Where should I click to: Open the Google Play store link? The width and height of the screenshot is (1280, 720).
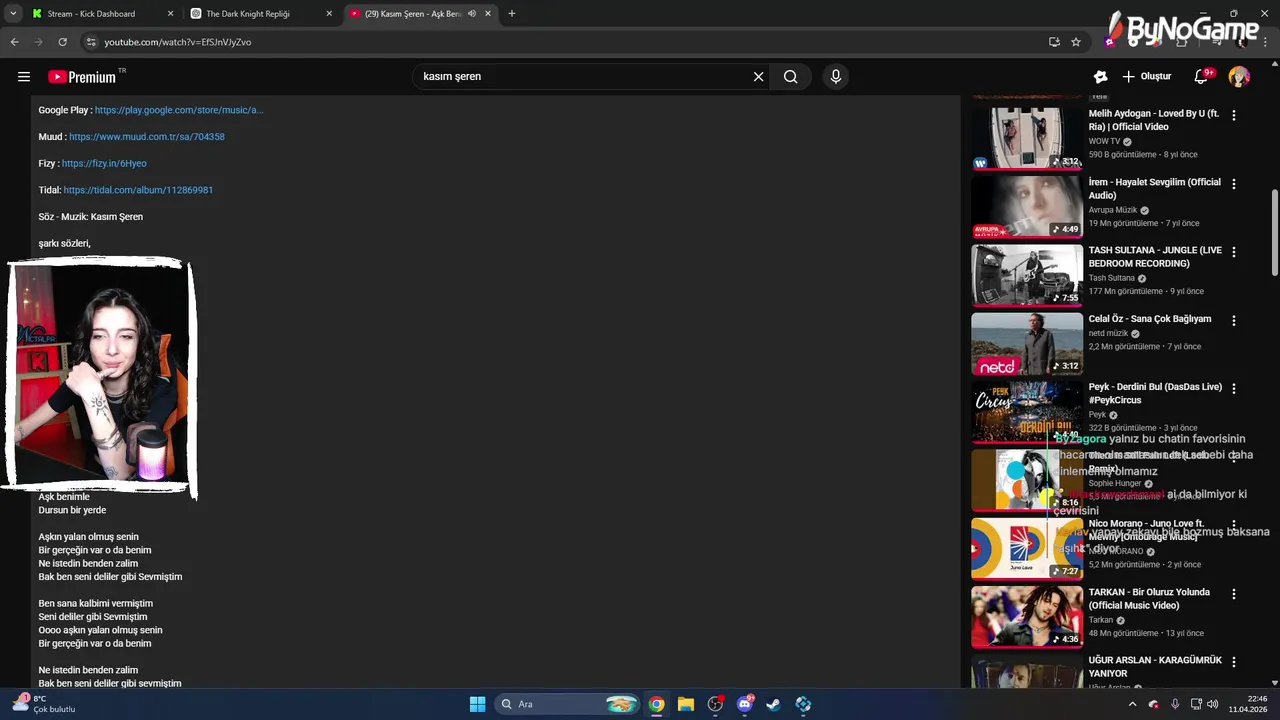[179, 110]
